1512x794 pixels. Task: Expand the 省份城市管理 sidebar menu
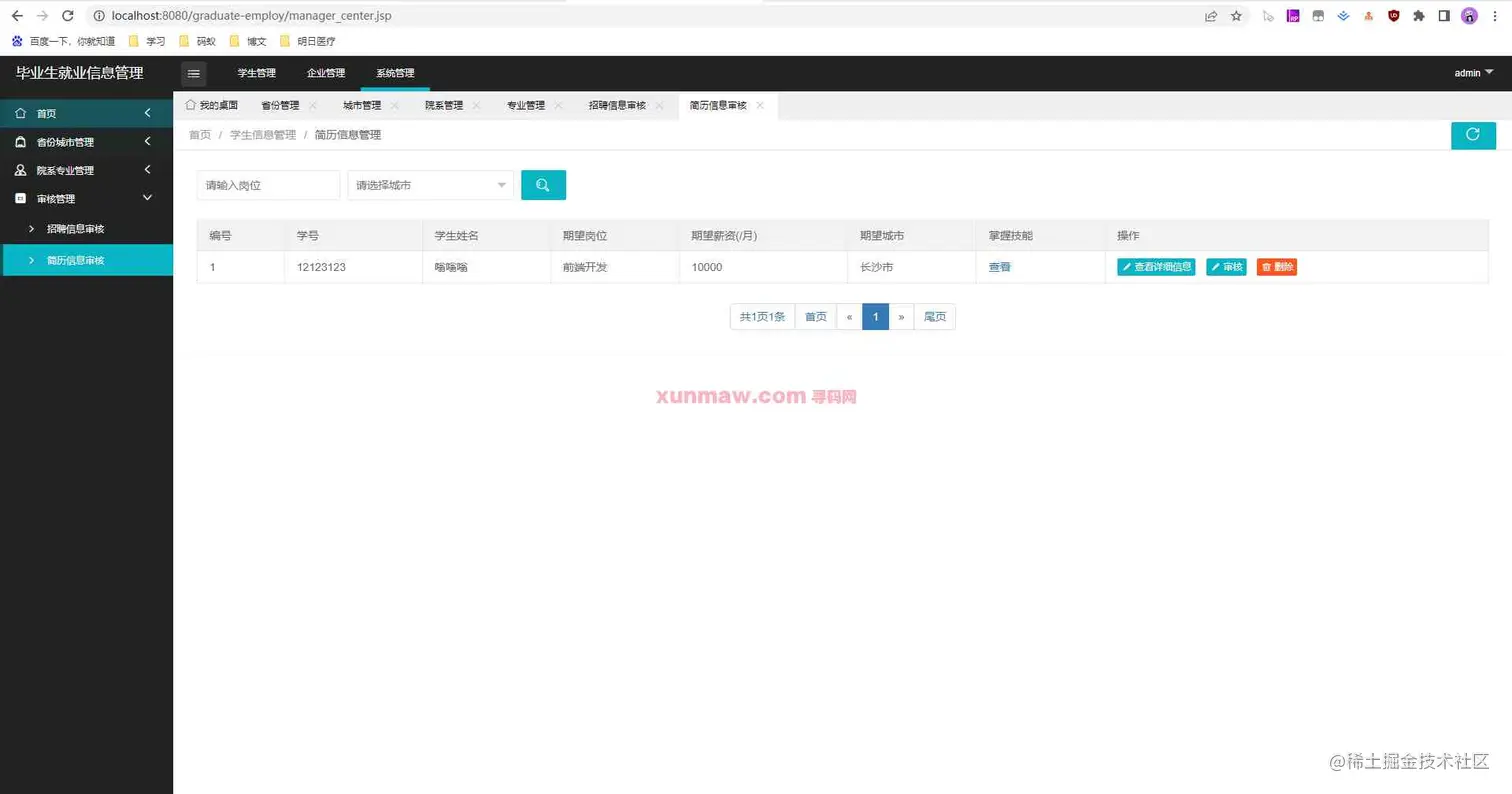[148, 142]
